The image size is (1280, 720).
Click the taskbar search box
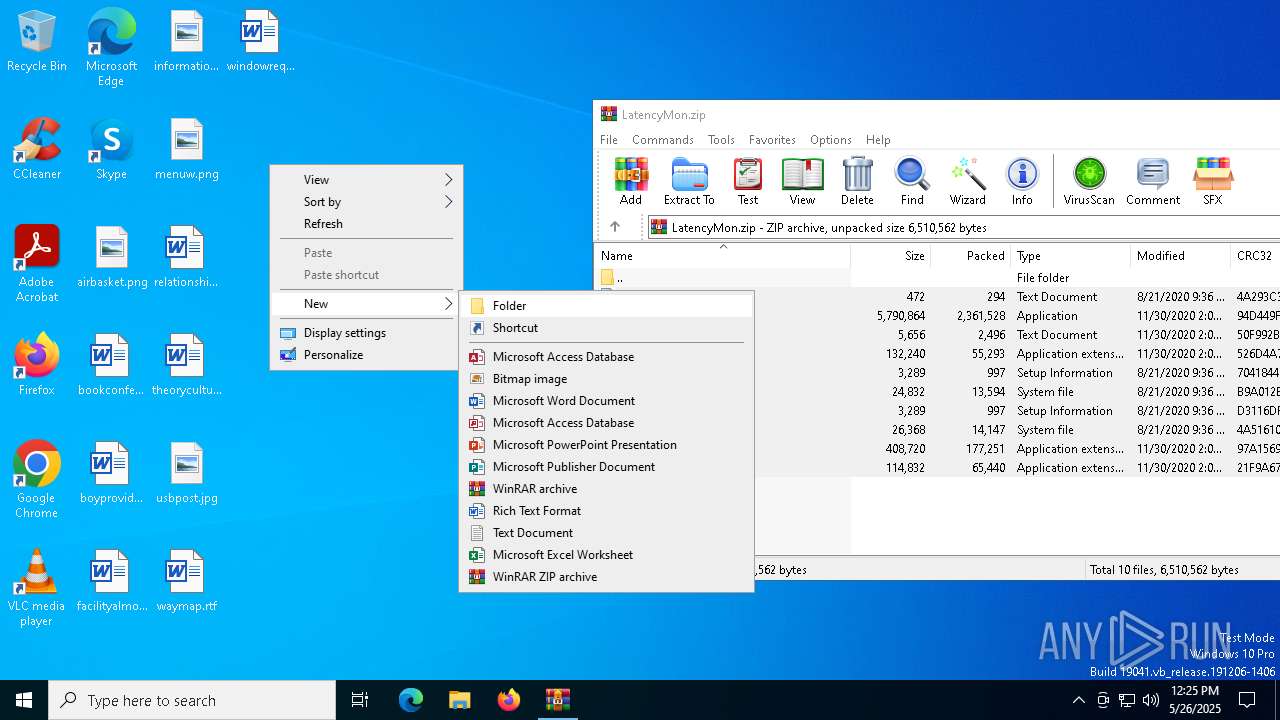click(x=192, y=700)
